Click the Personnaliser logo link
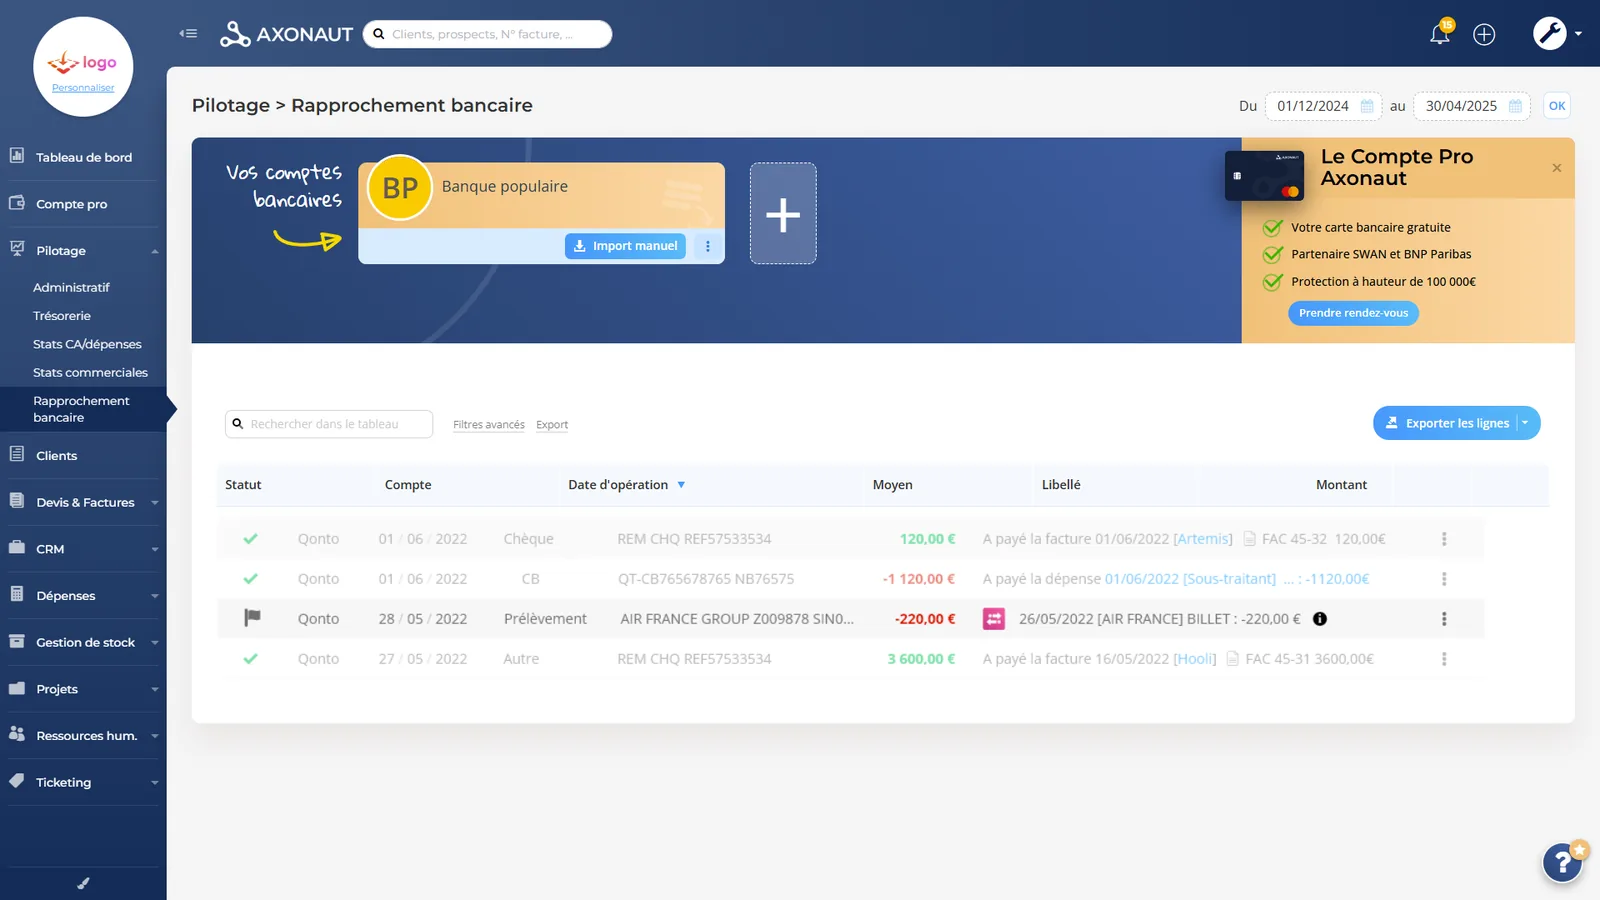 [83, 88]
